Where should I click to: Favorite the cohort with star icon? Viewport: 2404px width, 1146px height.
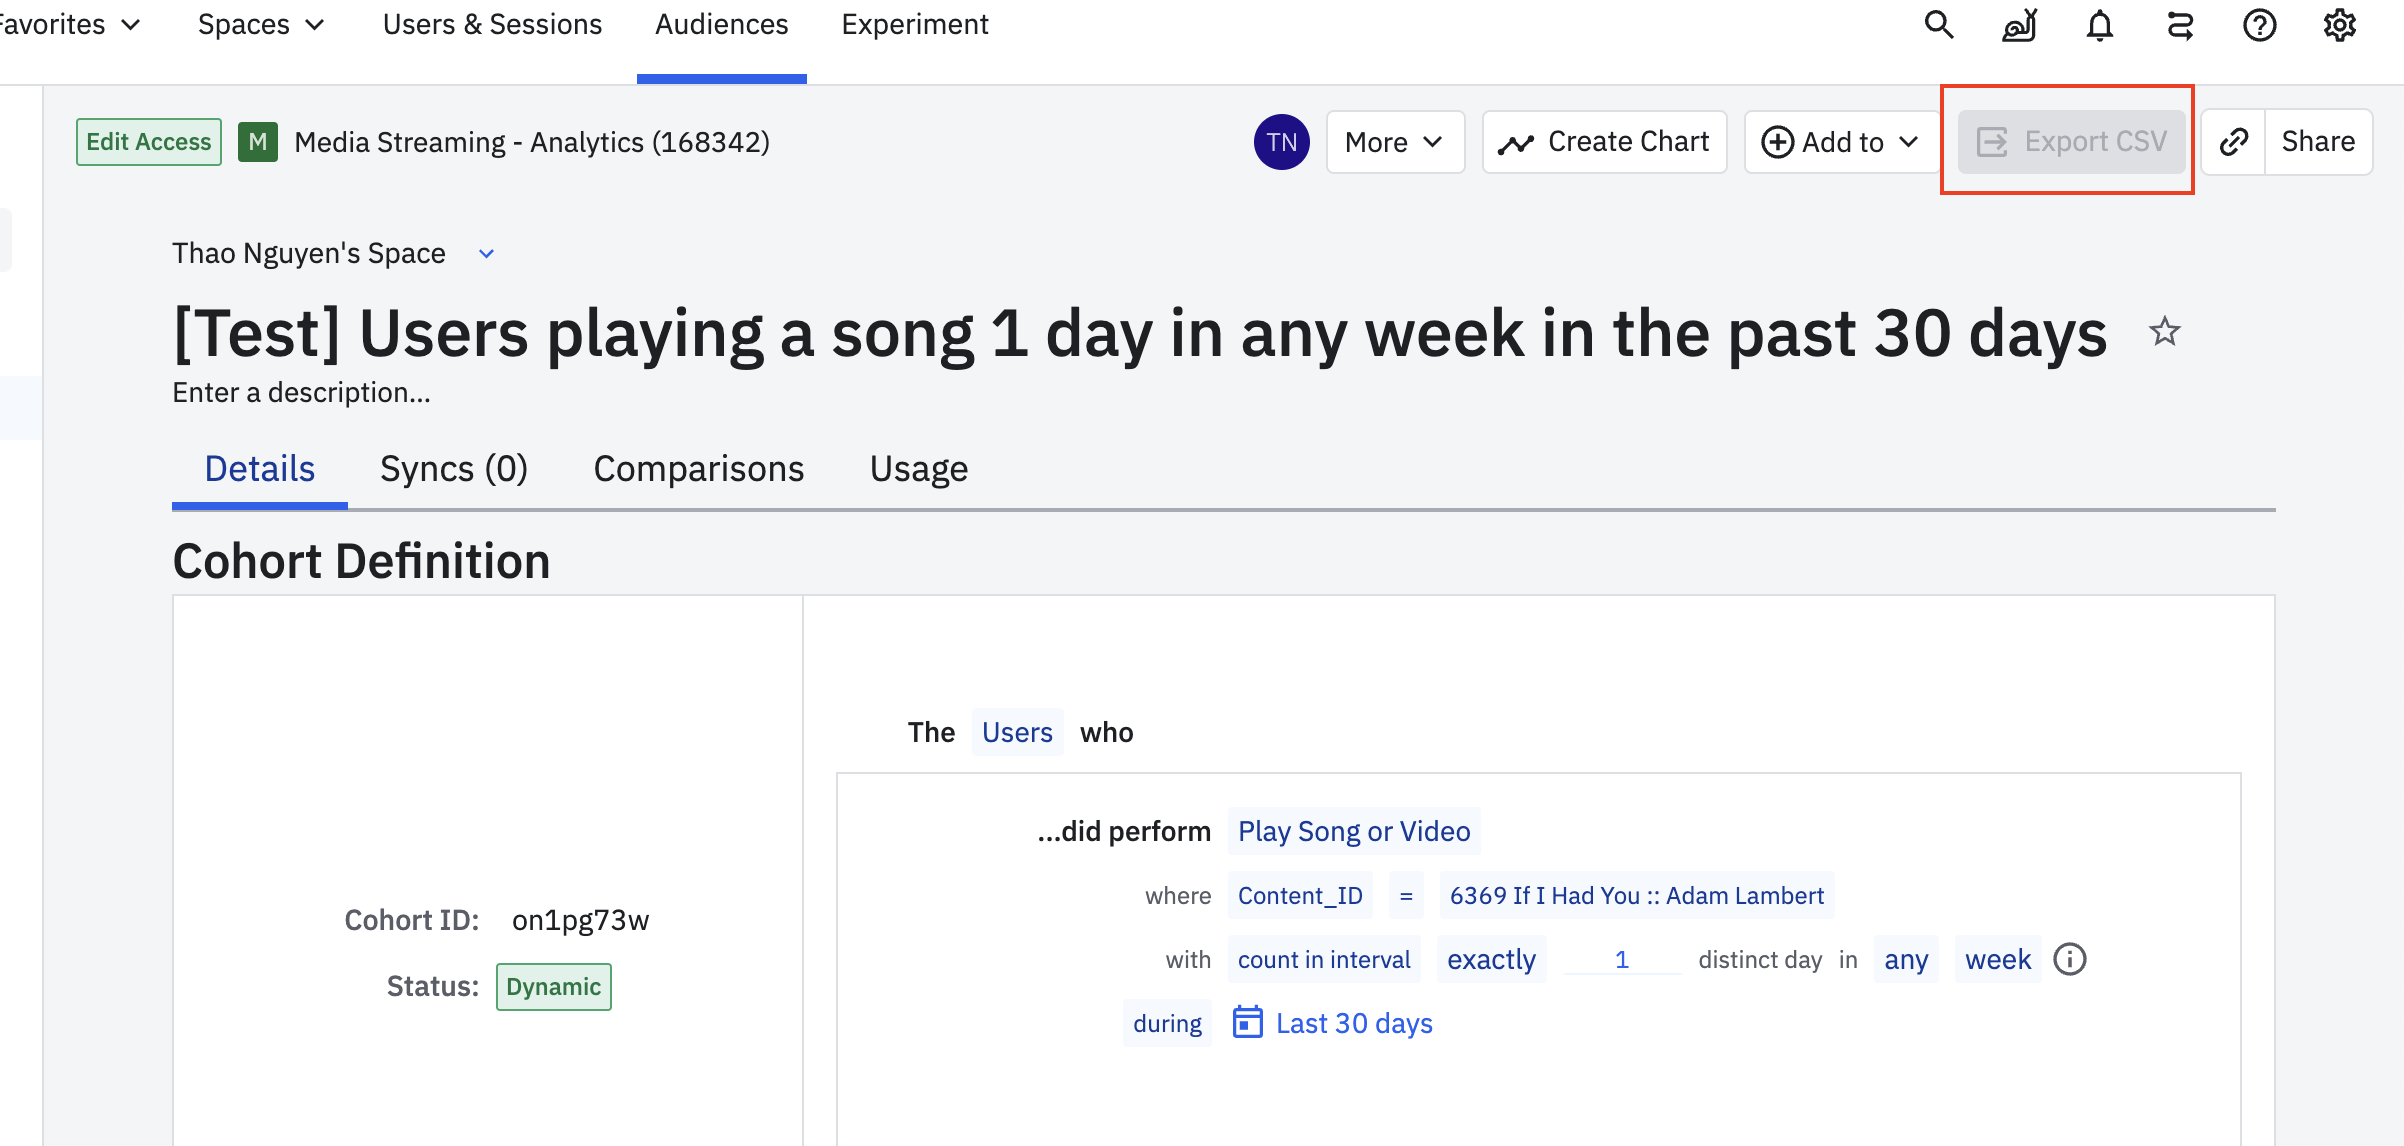click(x=2164, y=332)
